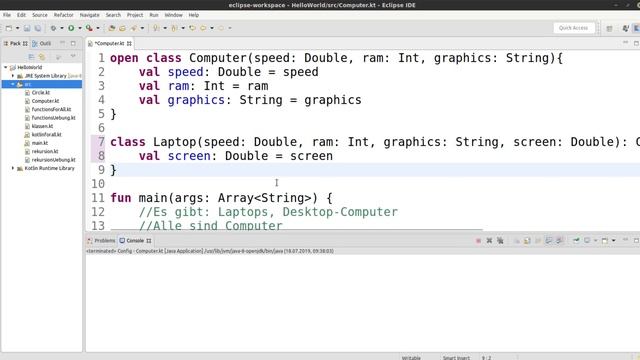The width and height of the screenshot is (640, 360).
Task: Click the External Tools run icon
Action: [89, 28]
